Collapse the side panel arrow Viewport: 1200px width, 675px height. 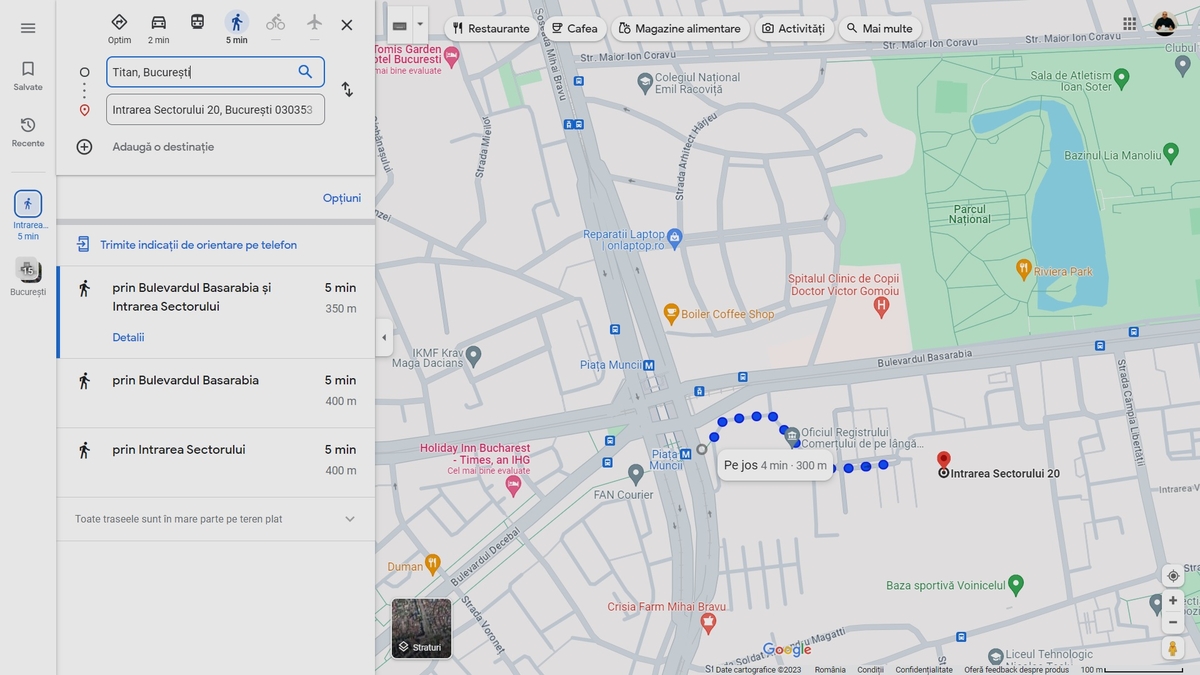coord(384,338)
